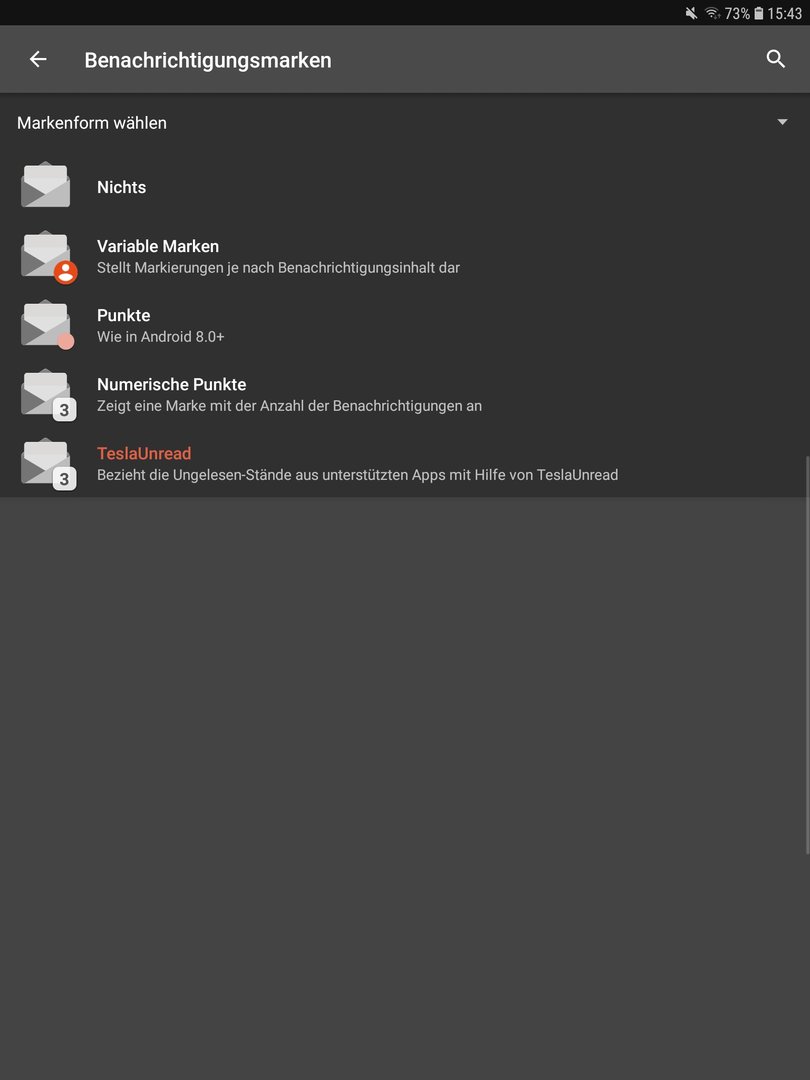This screenshot has height=1080, width=810.
Task: Select Punkte badge style
Action: coord(405,325)
